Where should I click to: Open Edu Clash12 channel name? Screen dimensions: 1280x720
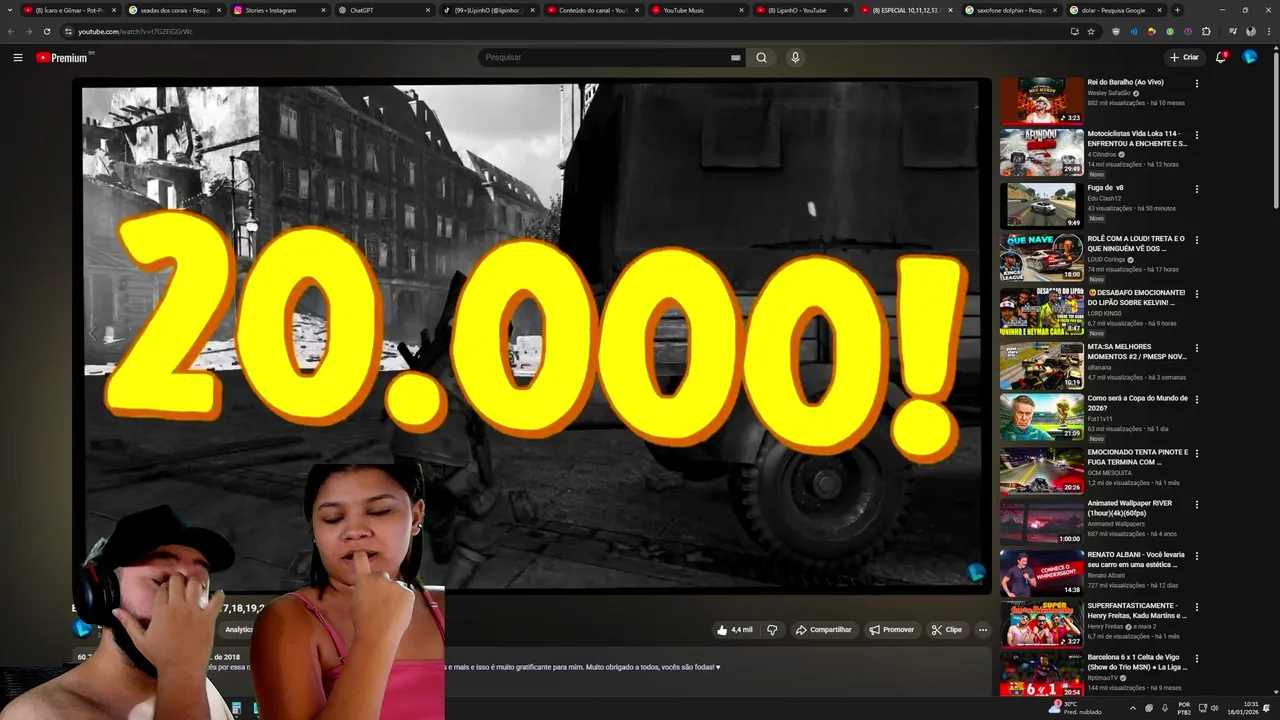coord(1105,198)
